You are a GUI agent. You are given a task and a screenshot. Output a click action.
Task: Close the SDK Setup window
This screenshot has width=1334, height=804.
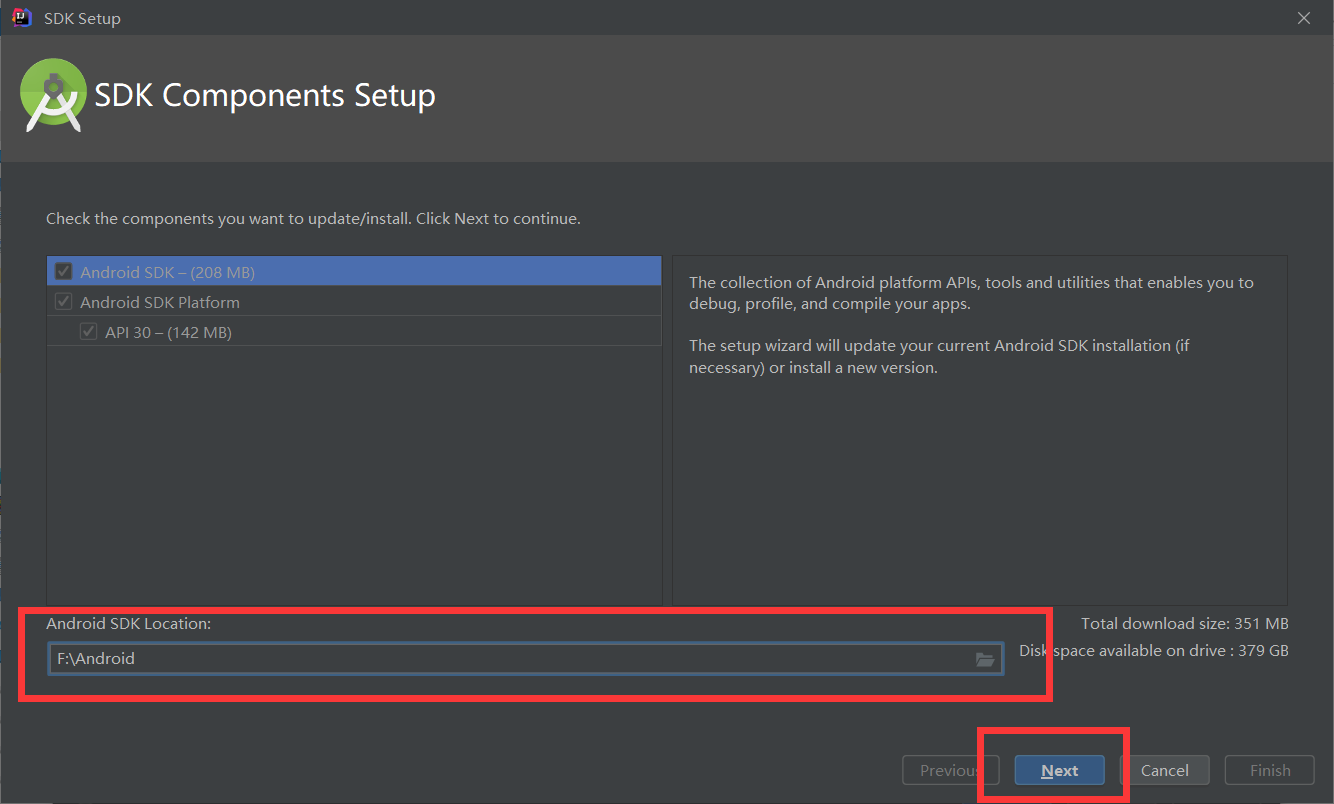coord(1303,18)
